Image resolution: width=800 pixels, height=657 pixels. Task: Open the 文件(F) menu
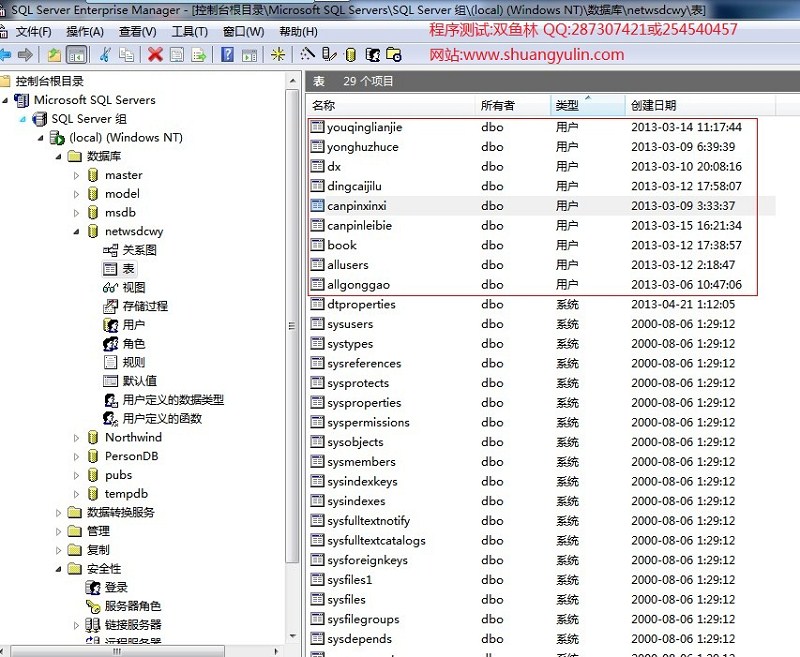click(33, 32)
